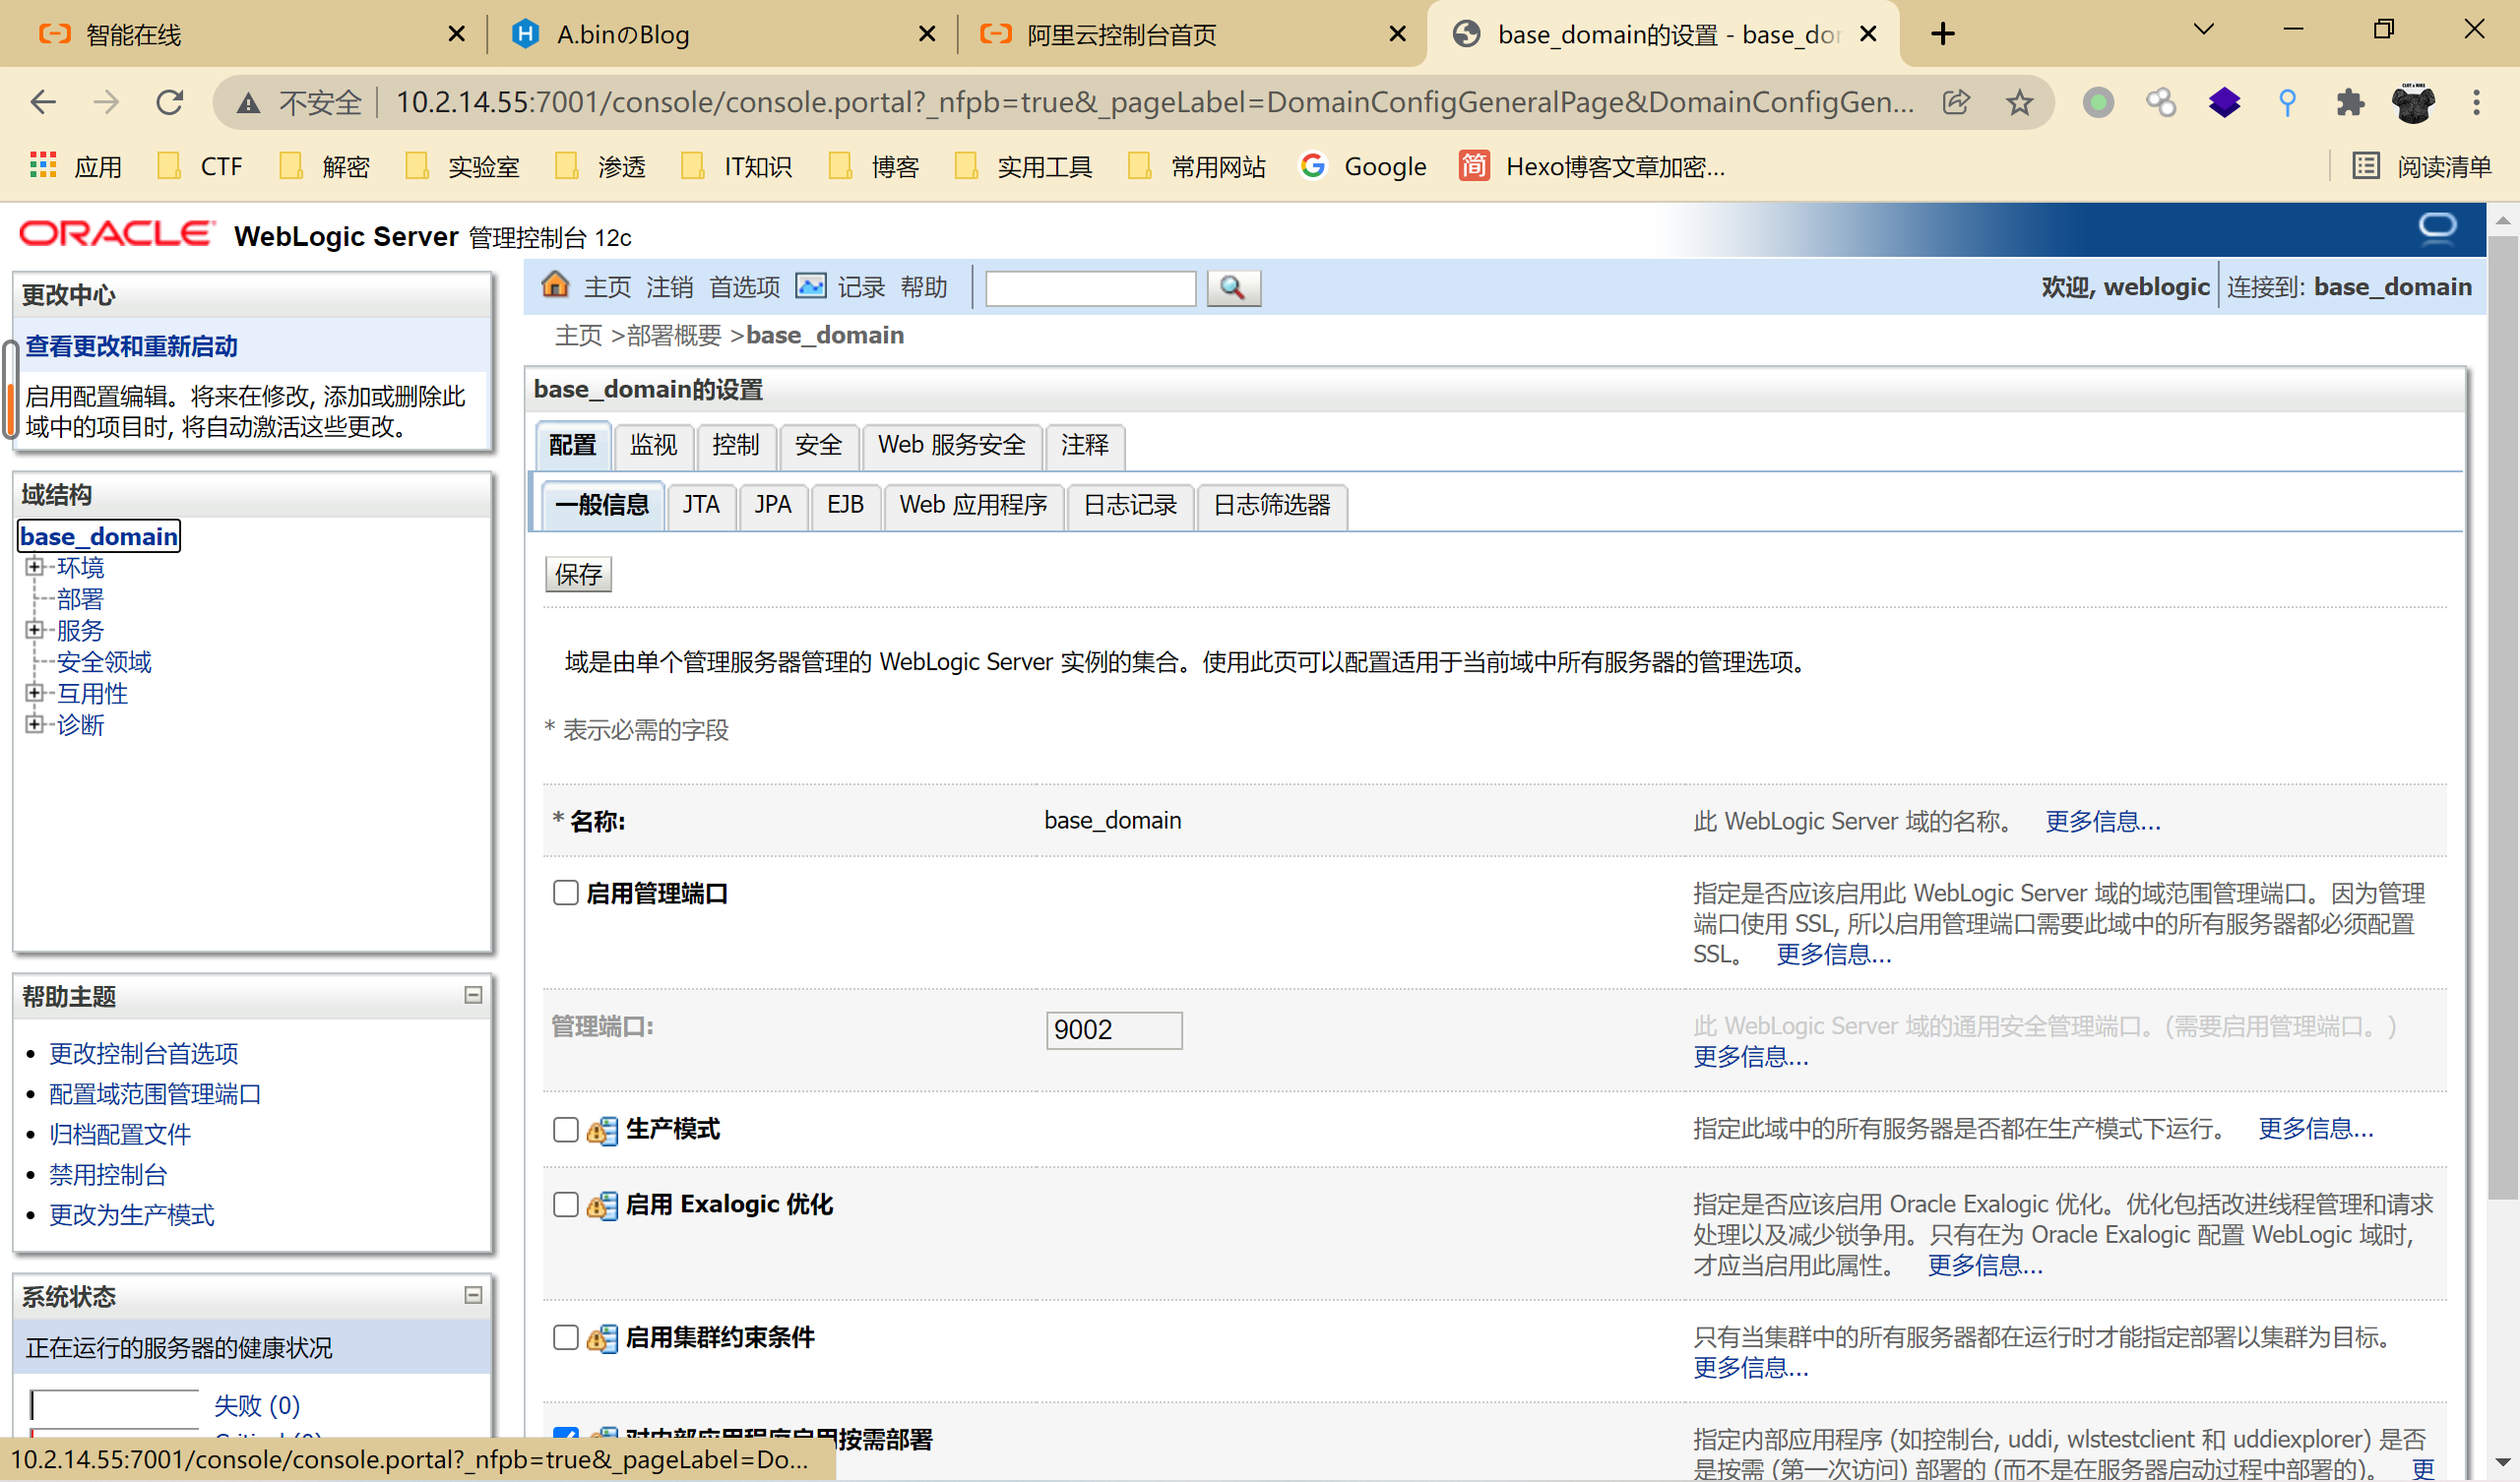The image size is (2520, 1482).
Task: Click the 保存 button
Action: pos(578,574)
